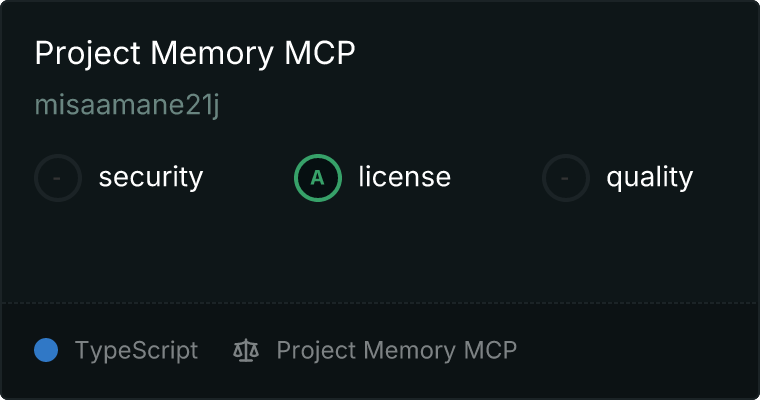Click the blue TypeScript language dot
This screenshot has height=400, width=760.
(46, 350)
